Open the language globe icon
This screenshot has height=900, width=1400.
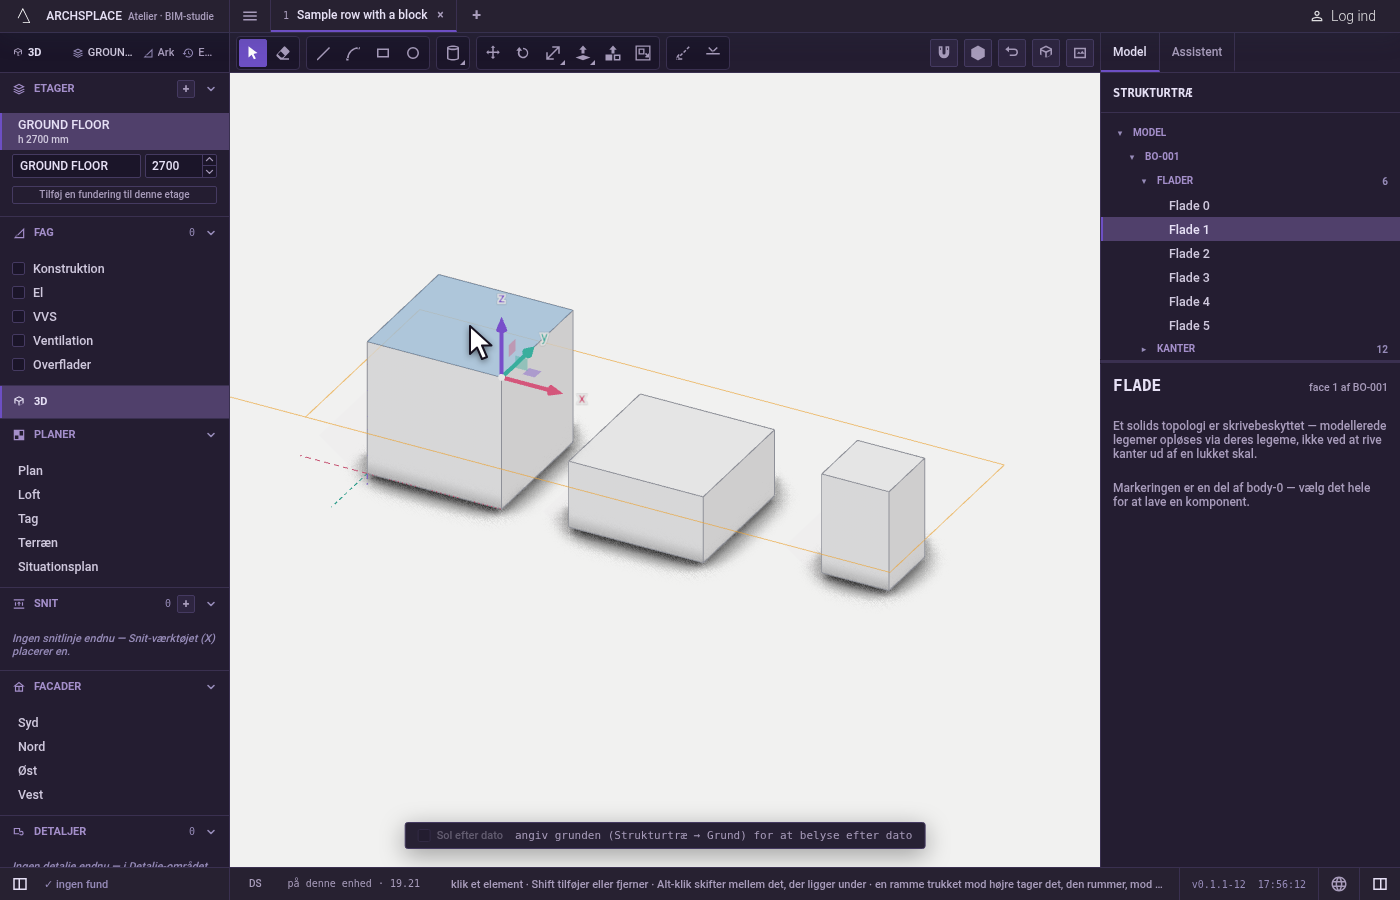pyautogui.click(x=1339, y=884)
